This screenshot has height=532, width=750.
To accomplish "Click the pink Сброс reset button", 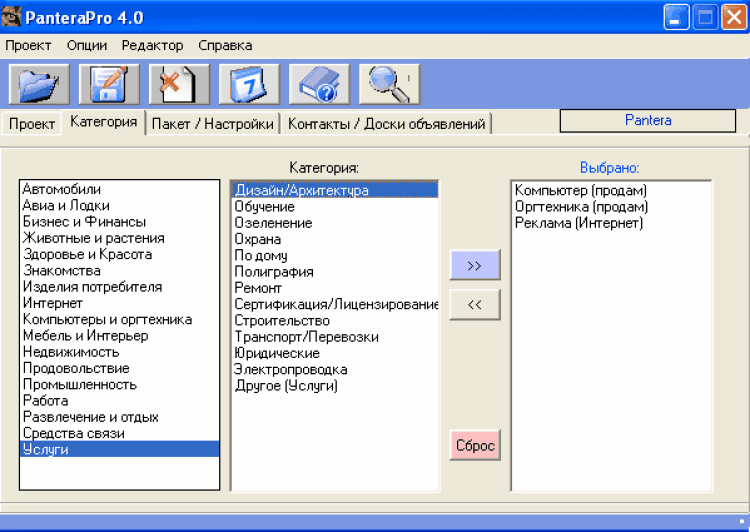I will [474, 445].
